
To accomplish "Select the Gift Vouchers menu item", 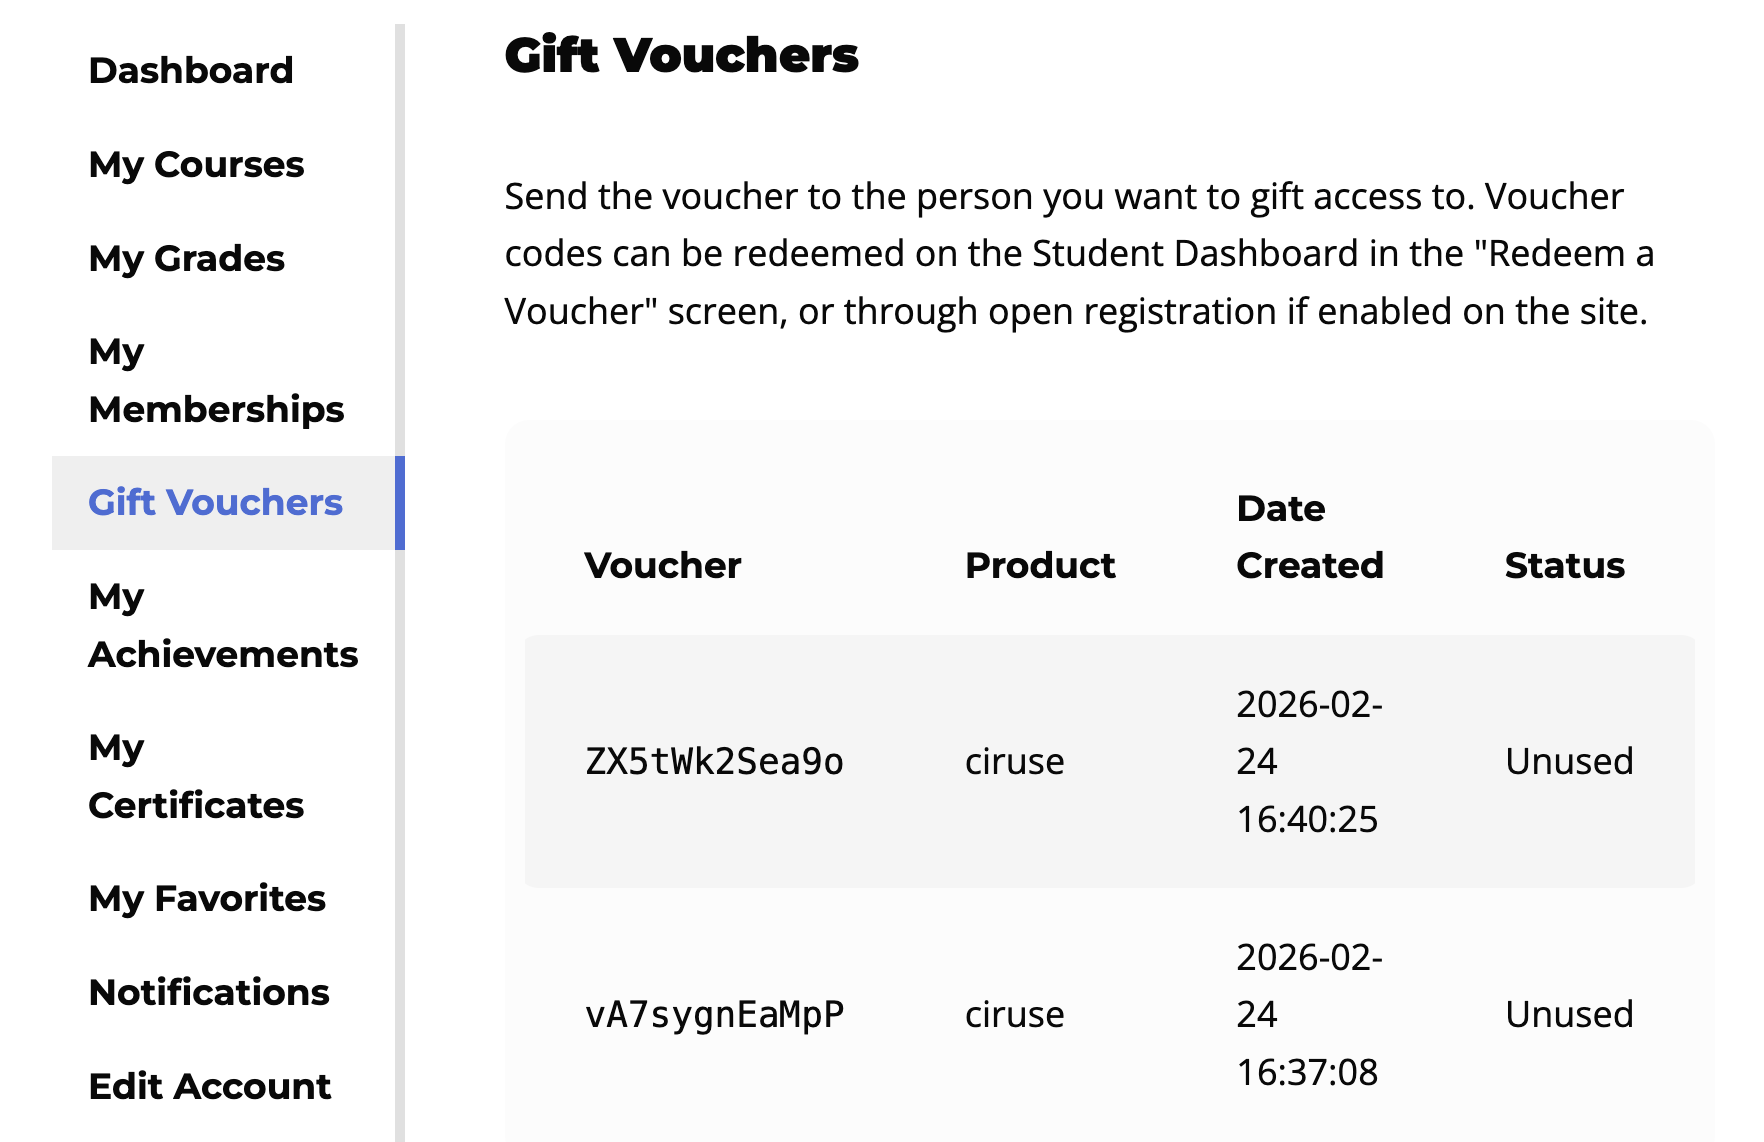I will [x=216, y=503].
